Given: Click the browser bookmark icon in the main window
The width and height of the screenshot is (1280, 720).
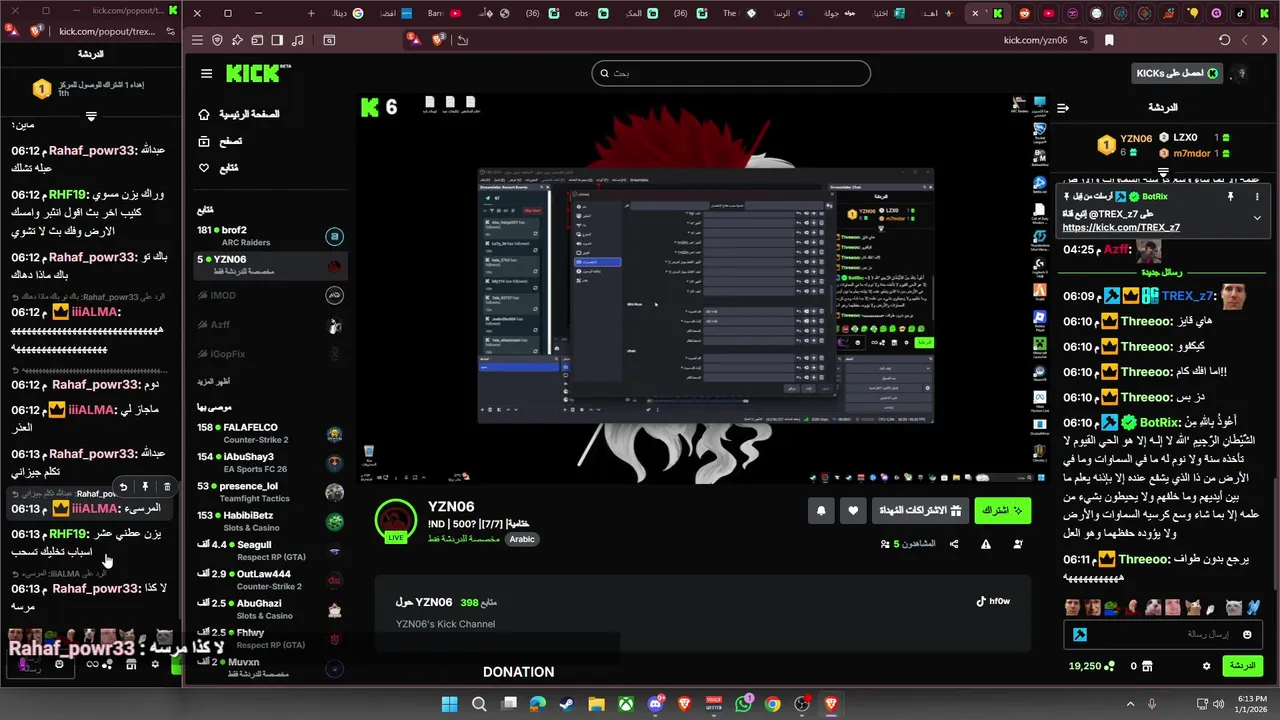Looking at the screenshot, I should click(x=1109, y=40).
